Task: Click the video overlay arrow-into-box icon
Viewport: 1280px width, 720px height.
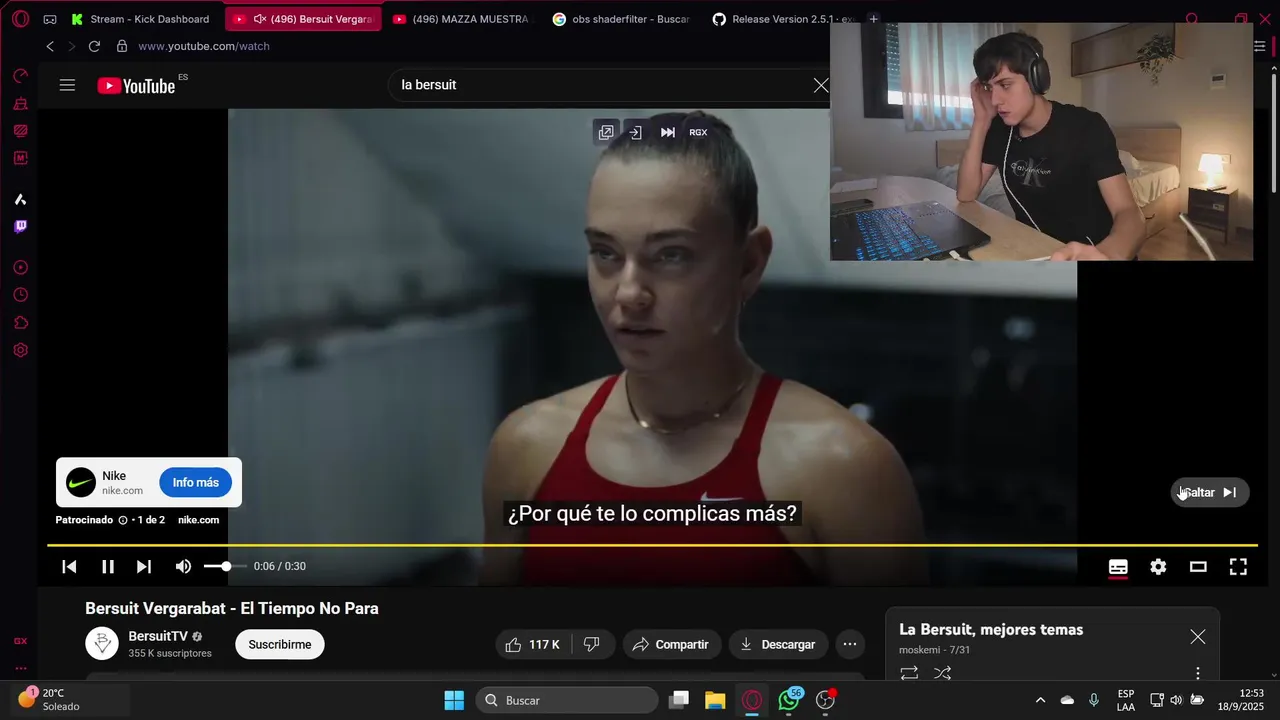Action: click(635, 132)
